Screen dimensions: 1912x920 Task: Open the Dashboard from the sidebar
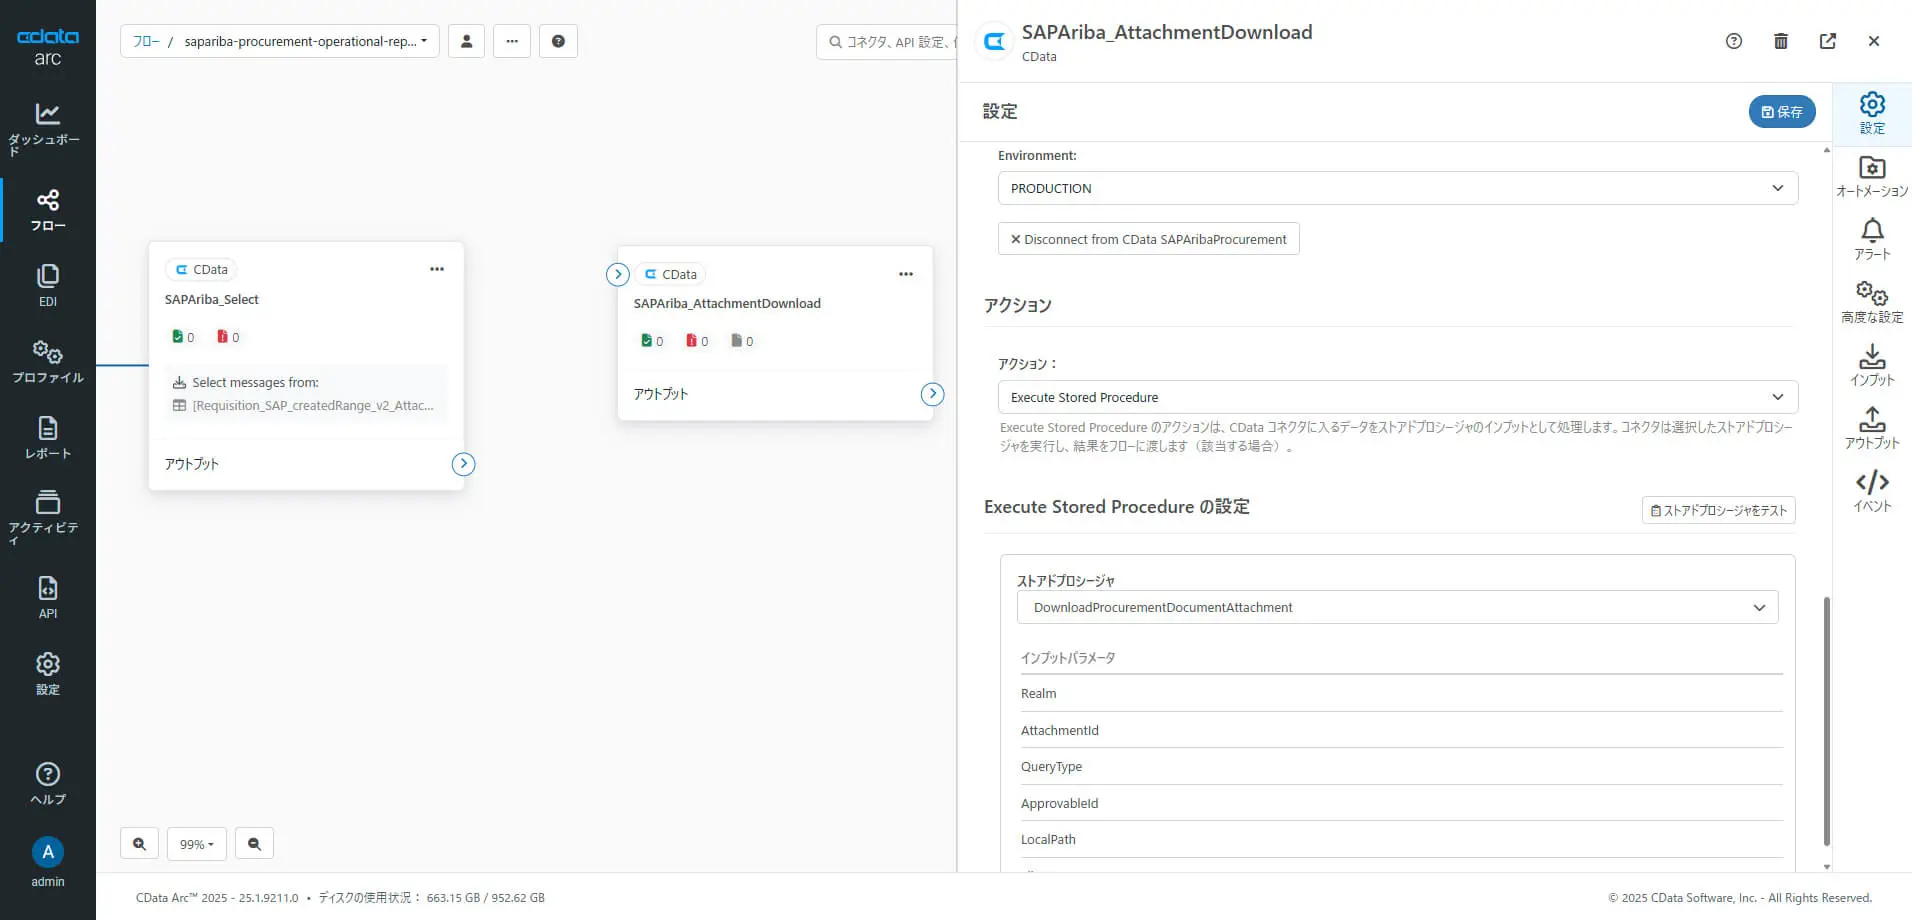tap(47, 128)
